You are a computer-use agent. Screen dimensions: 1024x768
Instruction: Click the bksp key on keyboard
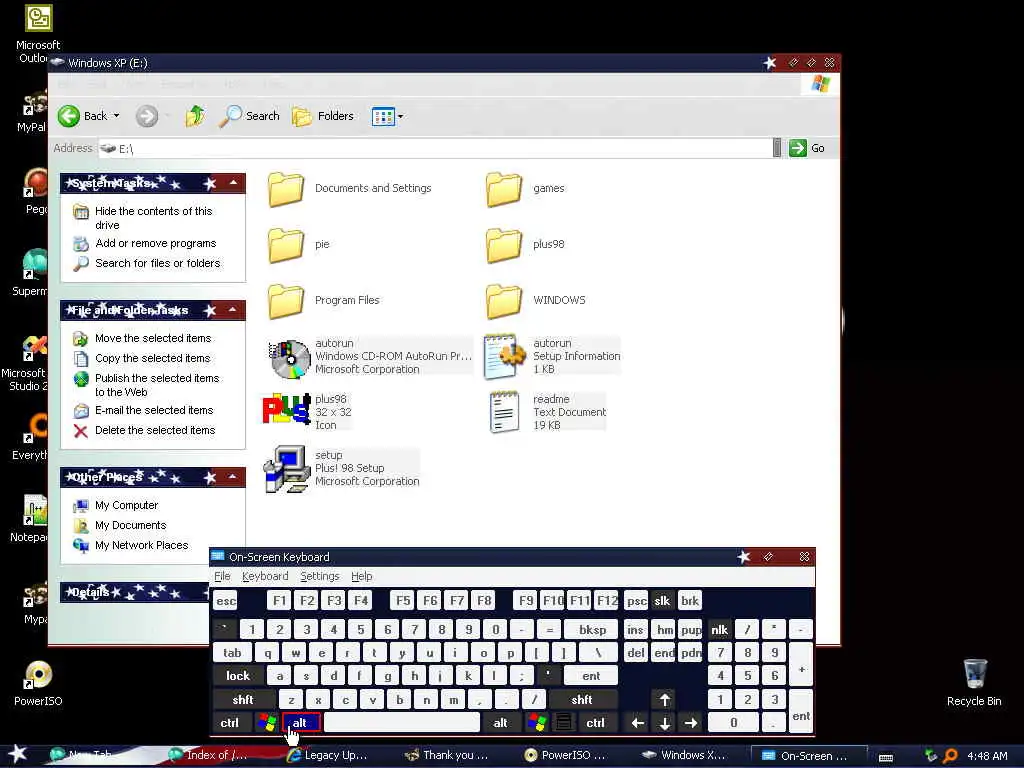[x=592, y=630]
